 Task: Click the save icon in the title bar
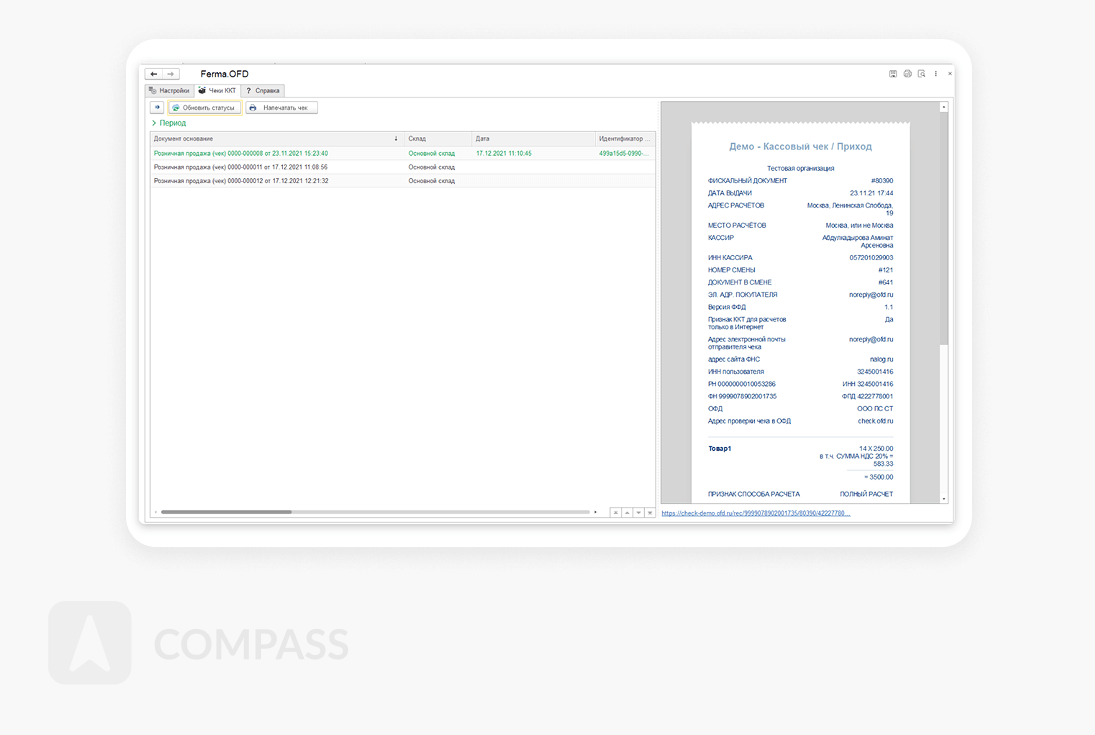coord(893,74)
